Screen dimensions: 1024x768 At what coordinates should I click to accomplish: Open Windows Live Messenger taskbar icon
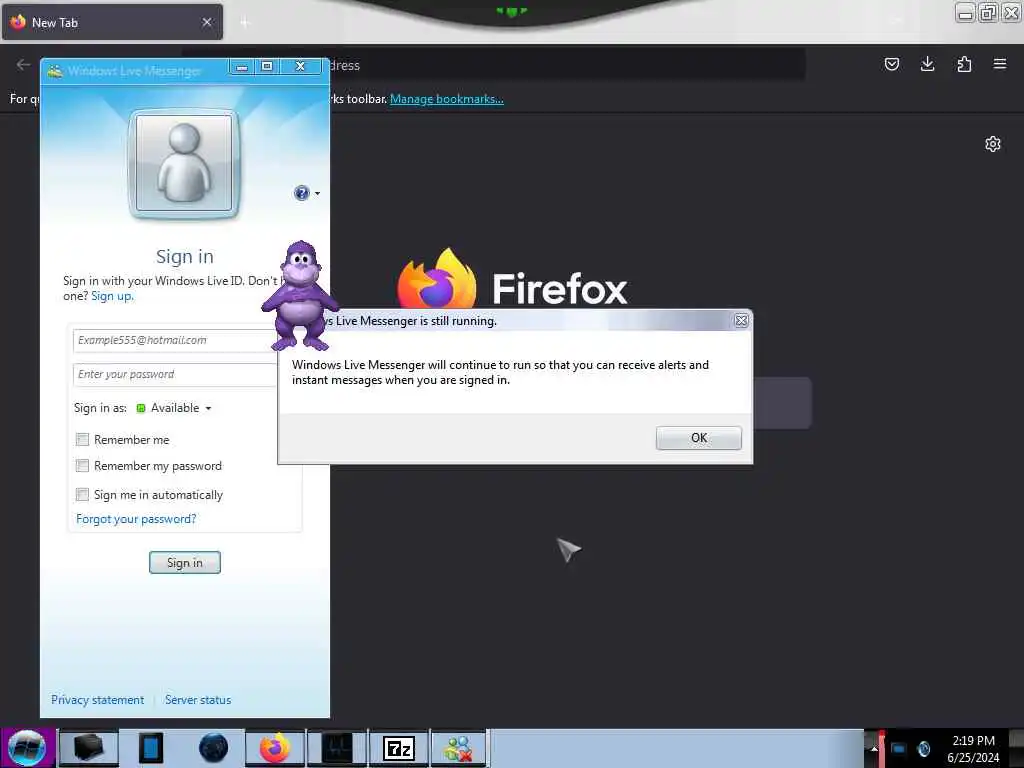[459, 748]
